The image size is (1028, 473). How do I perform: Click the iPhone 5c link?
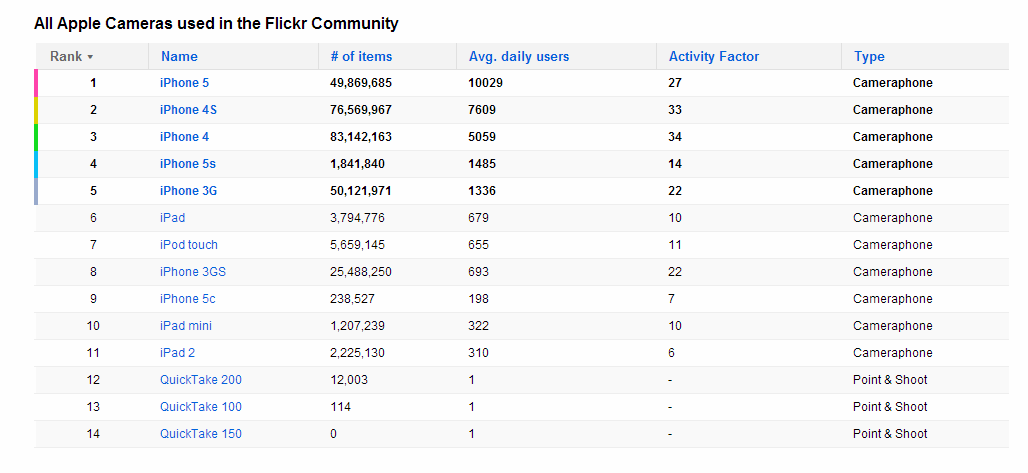(188, 299)
